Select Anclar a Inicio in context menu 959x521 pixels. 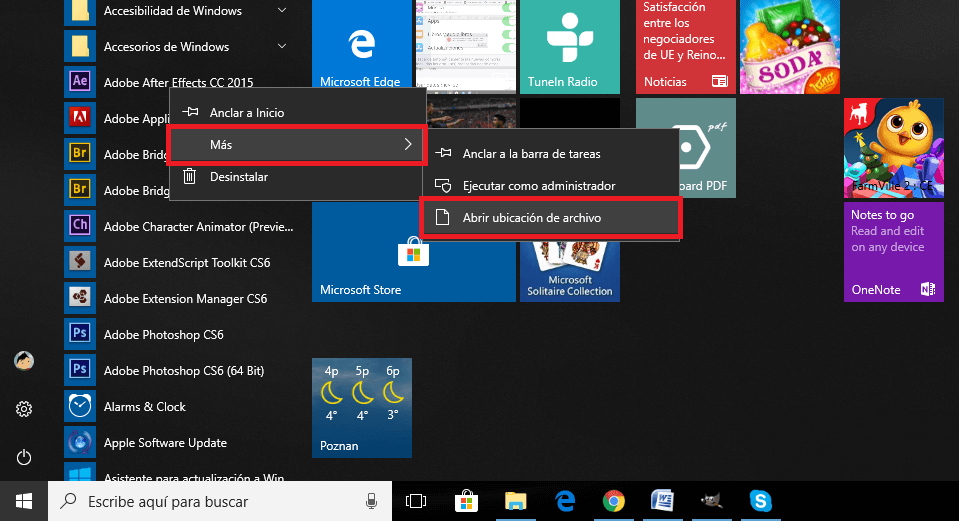point(297,113)
